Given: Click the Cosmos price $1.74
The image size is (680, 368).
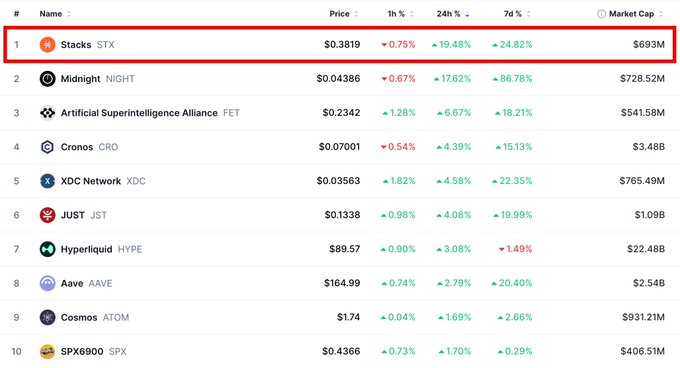Looking at the screenshot, I should point(349,317).
